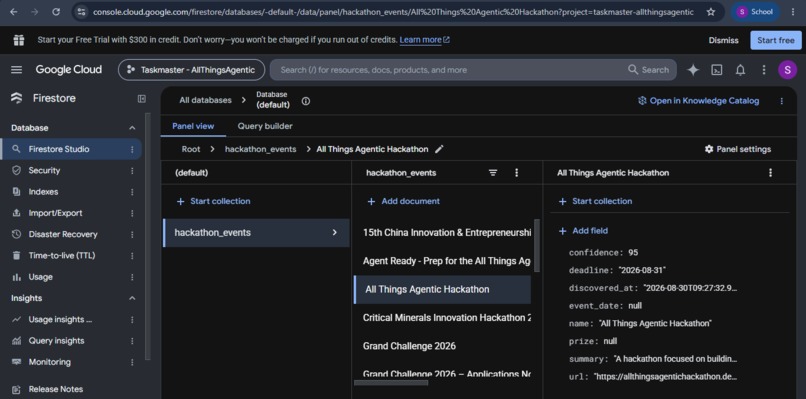Open options for Security item
The image size is (806, 399).
(132, 171)
